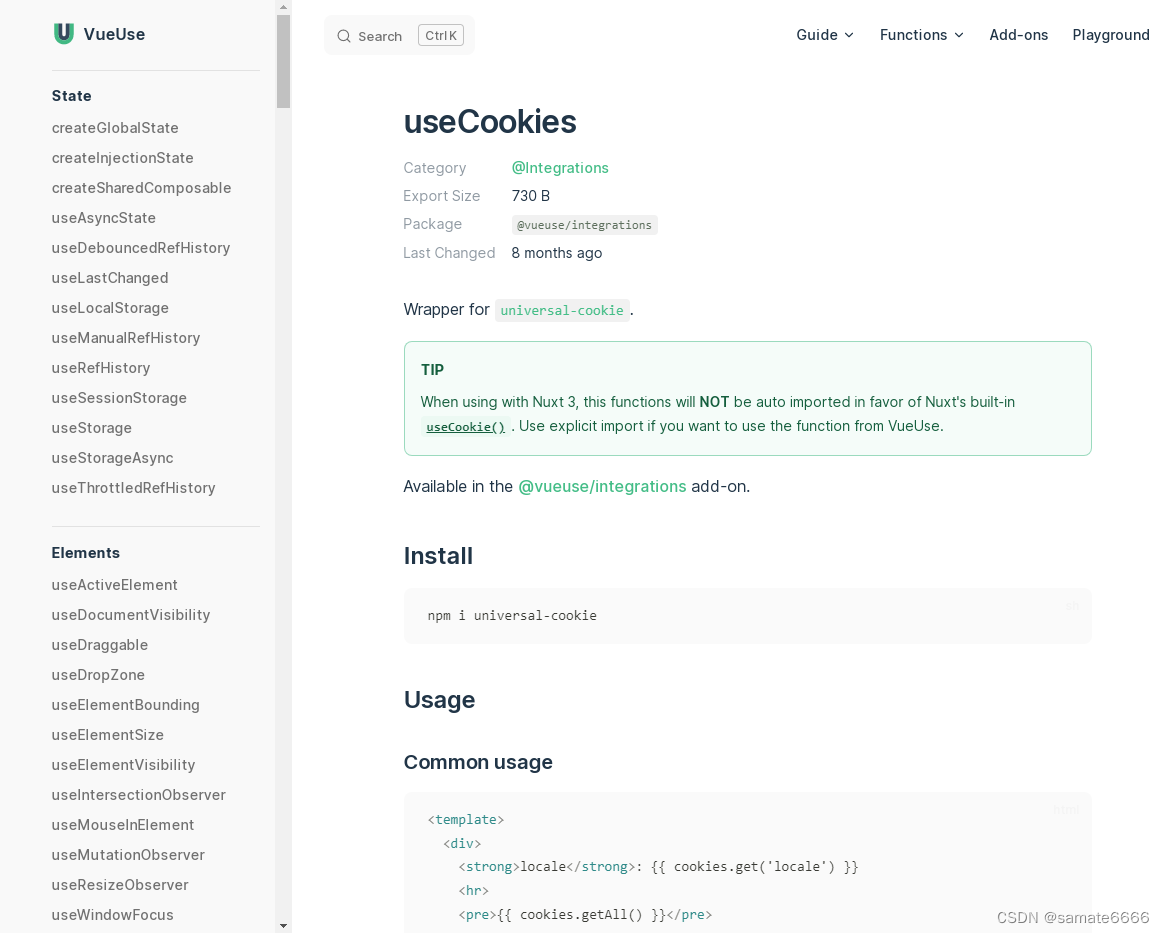
Task: Open useIntersectionObserver documentation page
Action: point(138,794)
